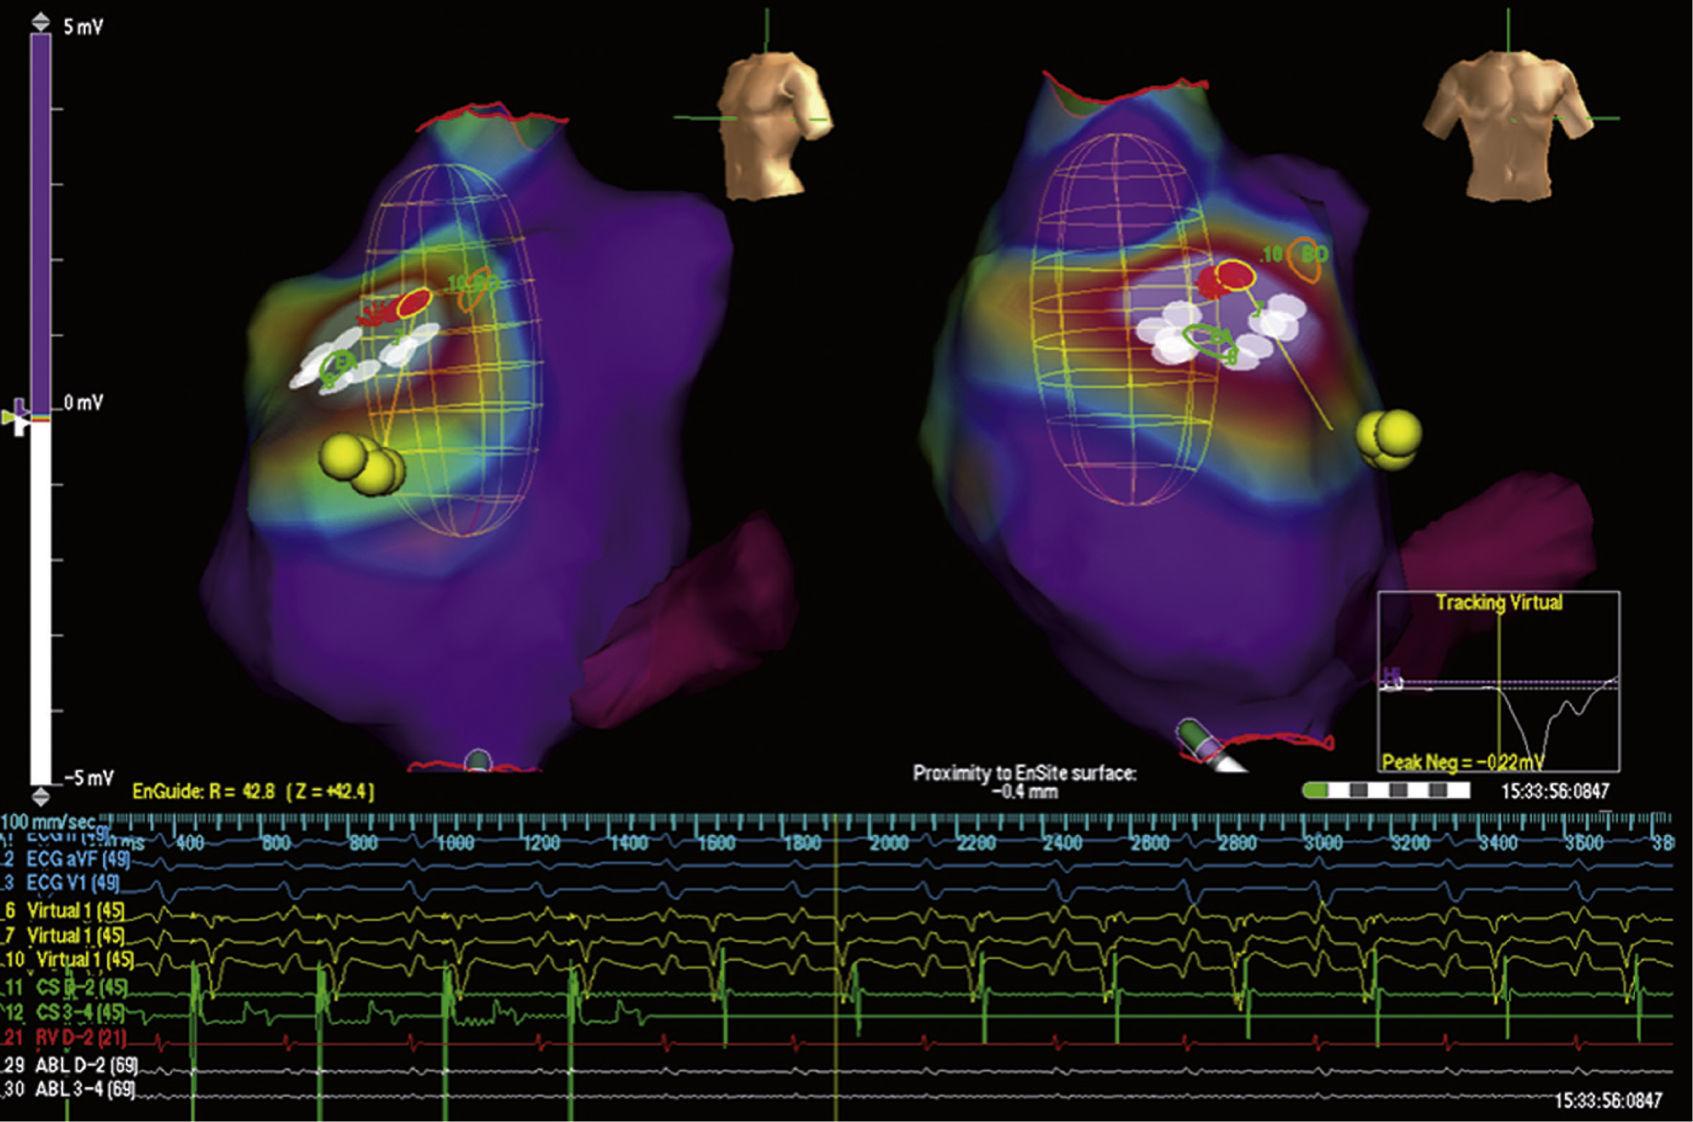Click the torso orientation icon in right view
The image size is (1693, 1122).
click(1510, 124)
